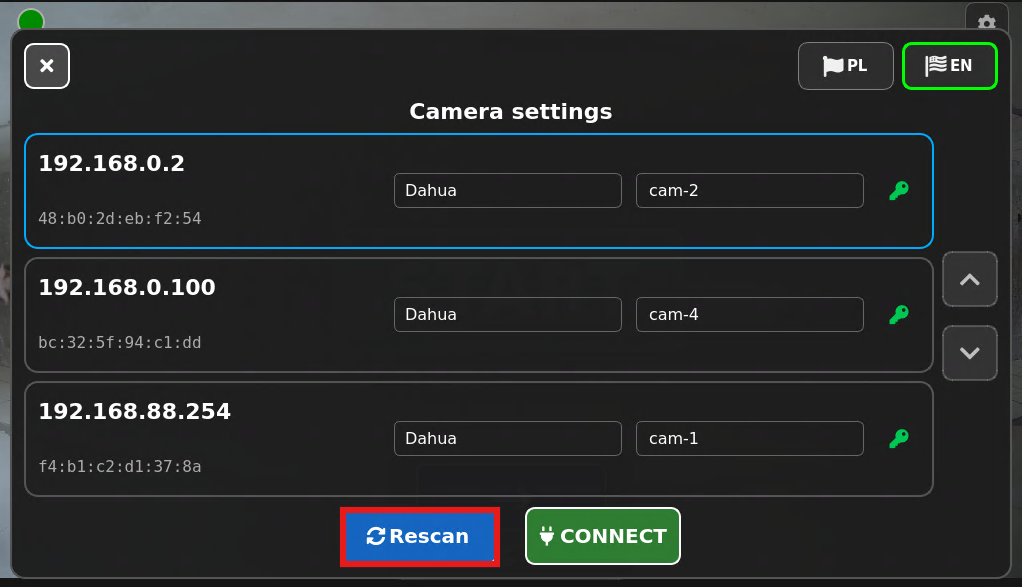This screenshot has height=587, width=1022.
Task: Click the green status indicator circle
Action: [31, 20]
